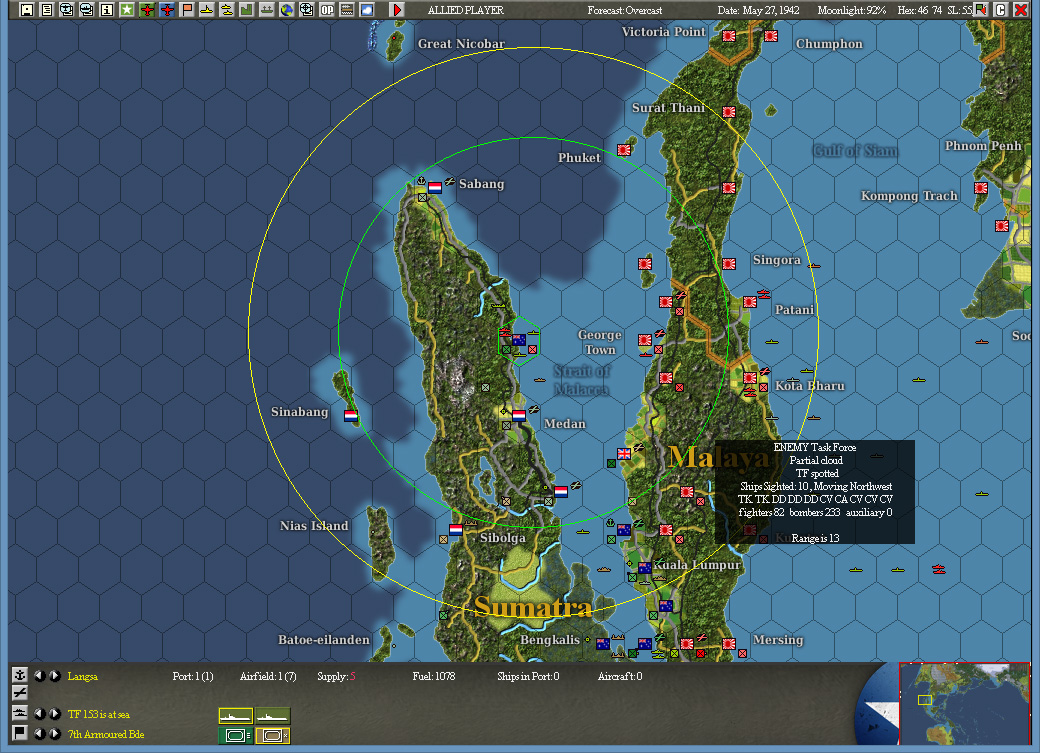This screenshot has width=1040, height=753.
Task: Click the green factory toolbar icon
Action: click(246, 9)
